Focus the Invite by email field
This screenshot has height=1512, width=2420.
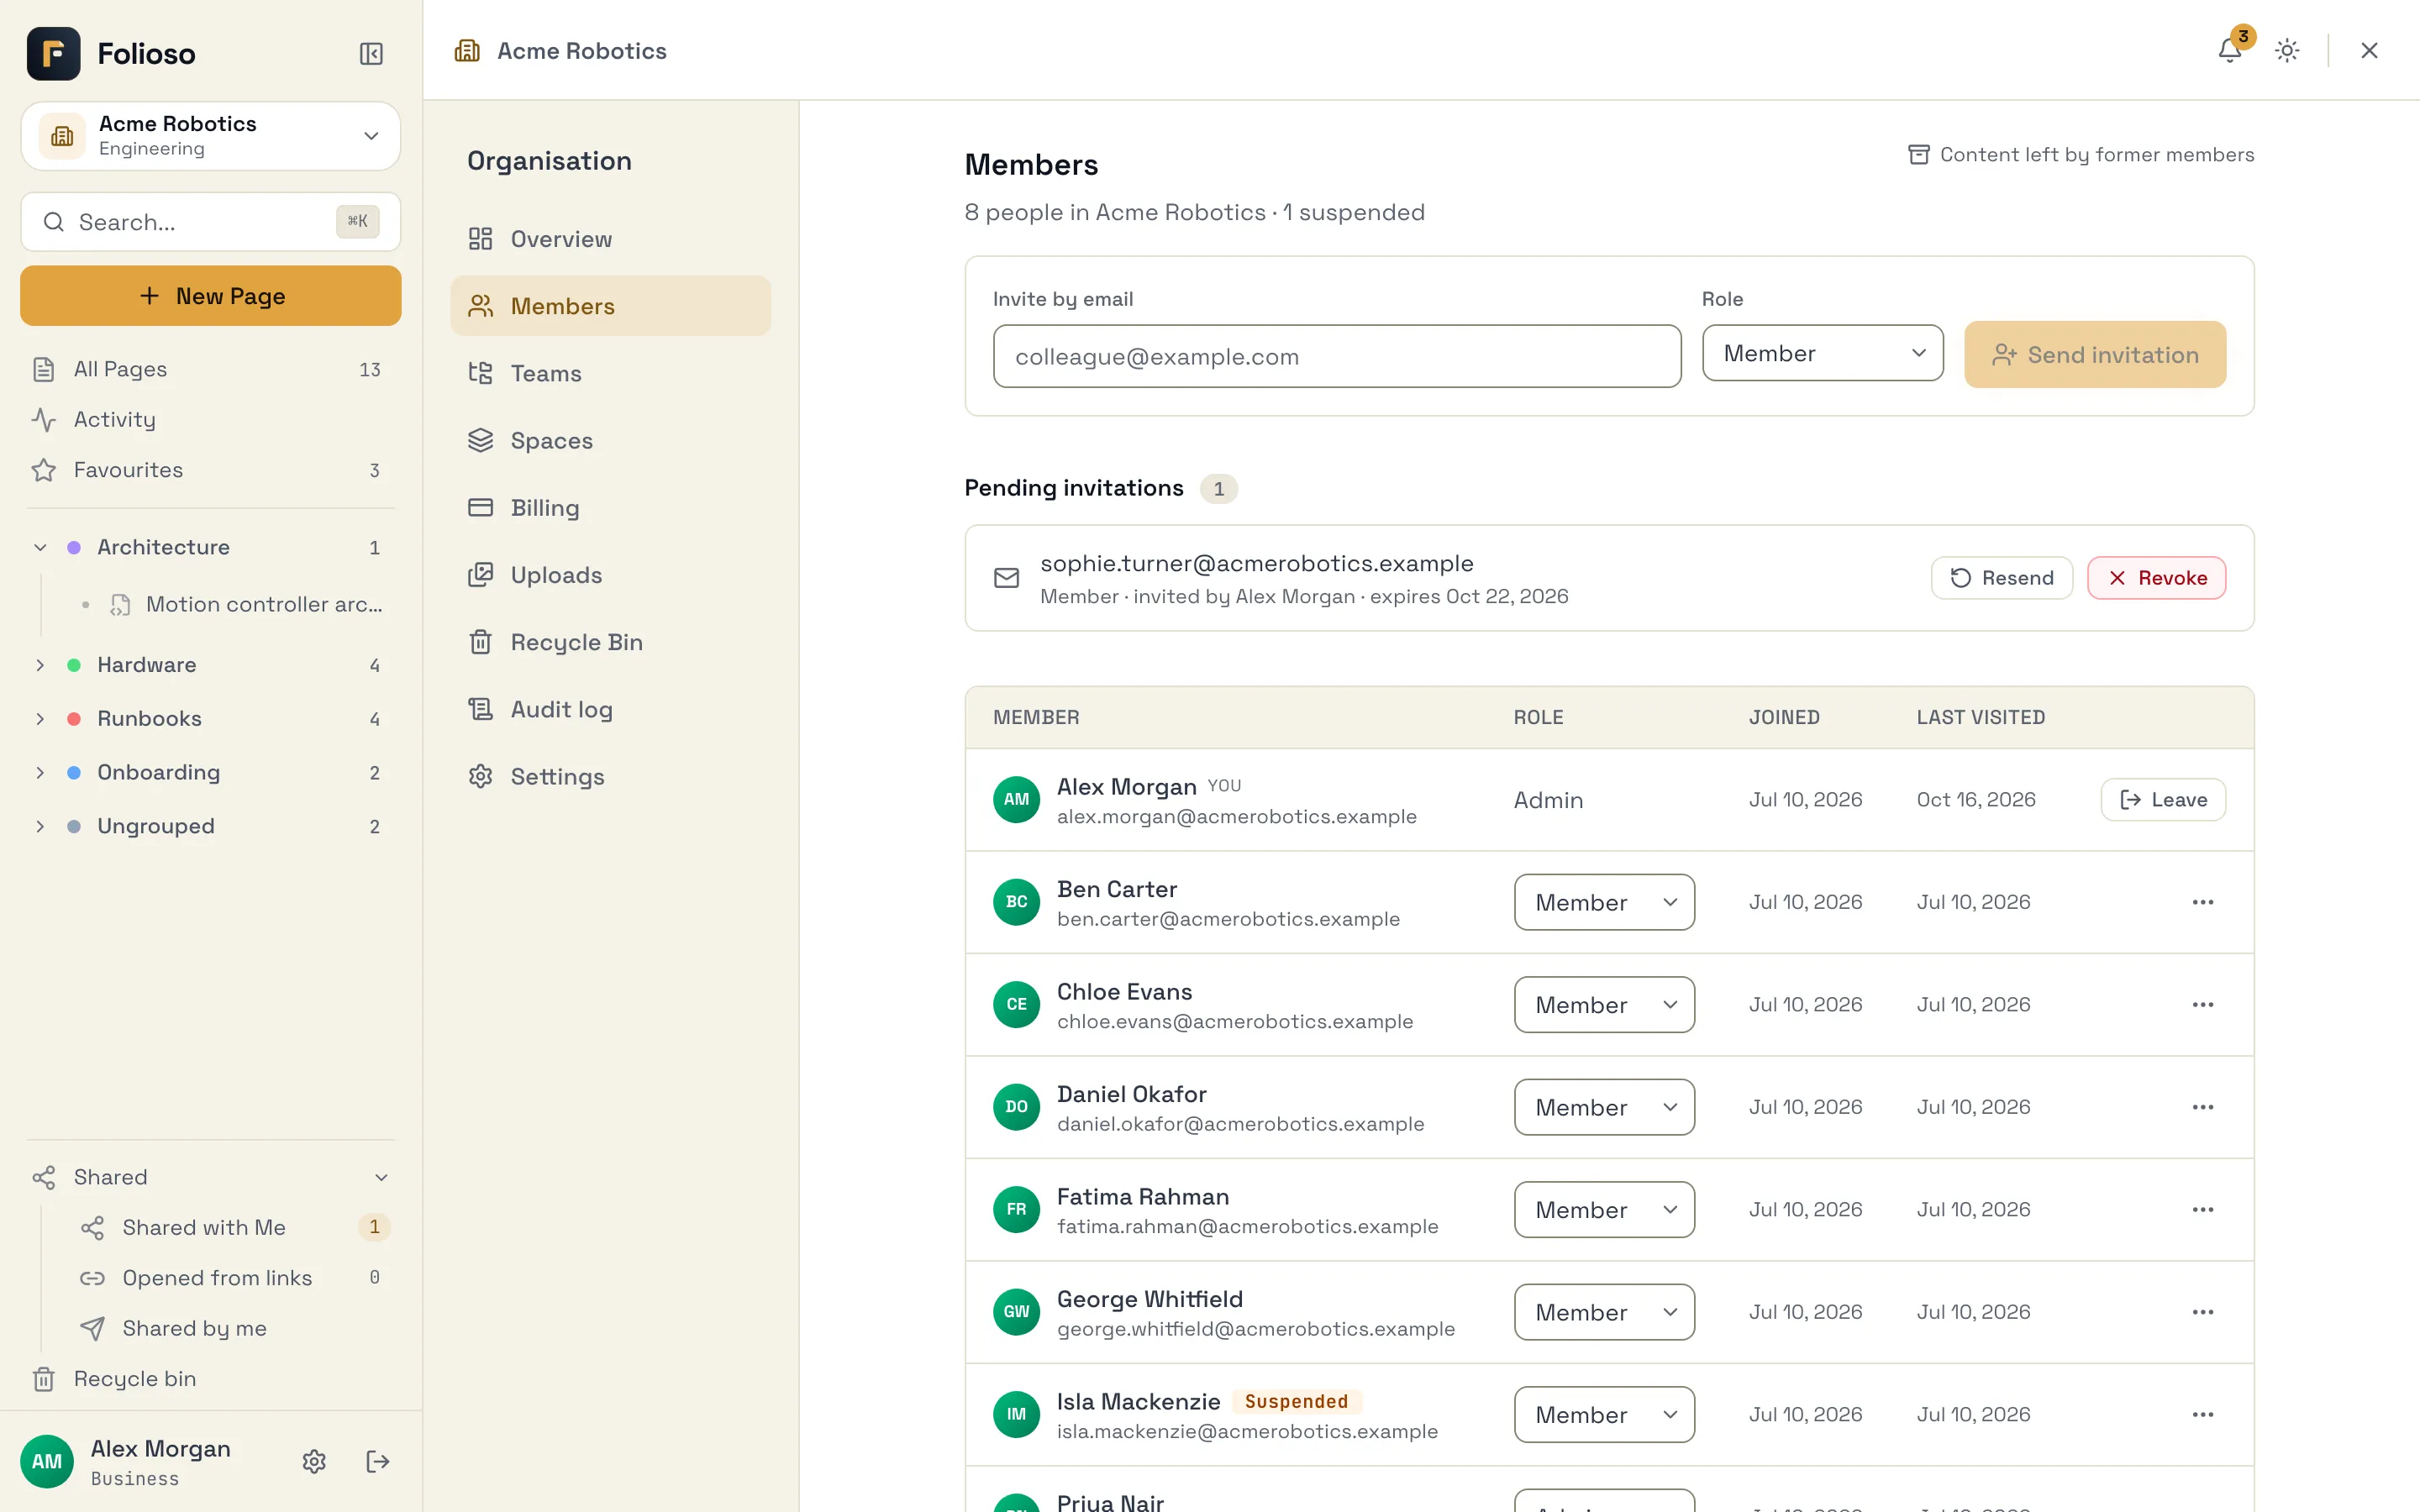click(x=1336, y=356)
